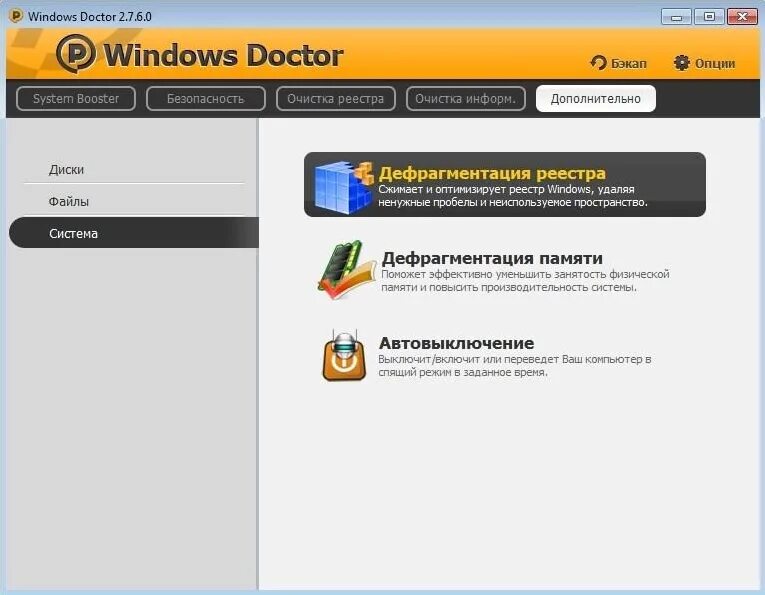
Task: Click the Windows Doctor logo icon
Action: click(76, 54)
